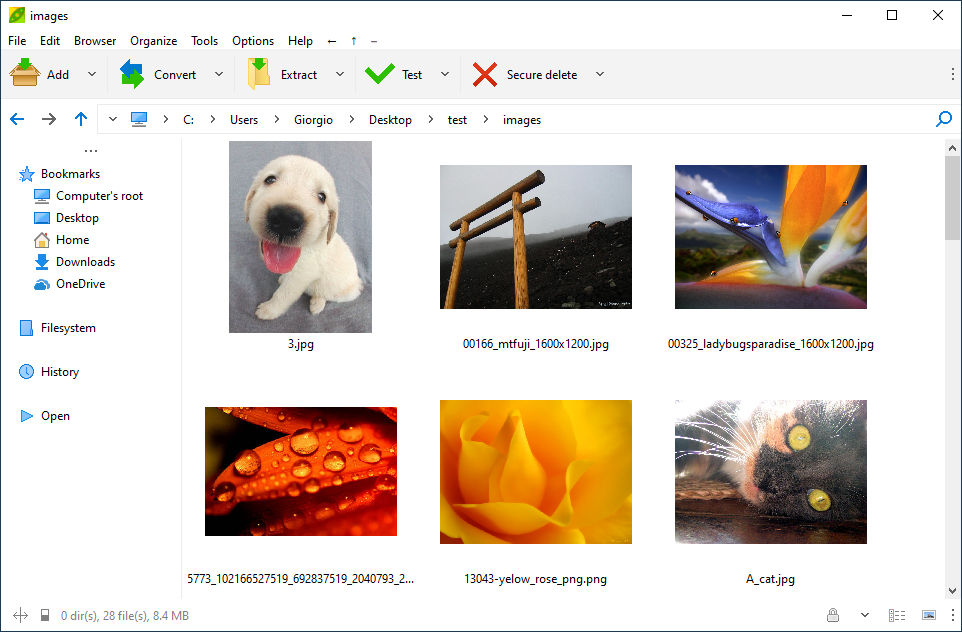Select Downloads in the bookmarks sidebar

click(x=85, y=262)
